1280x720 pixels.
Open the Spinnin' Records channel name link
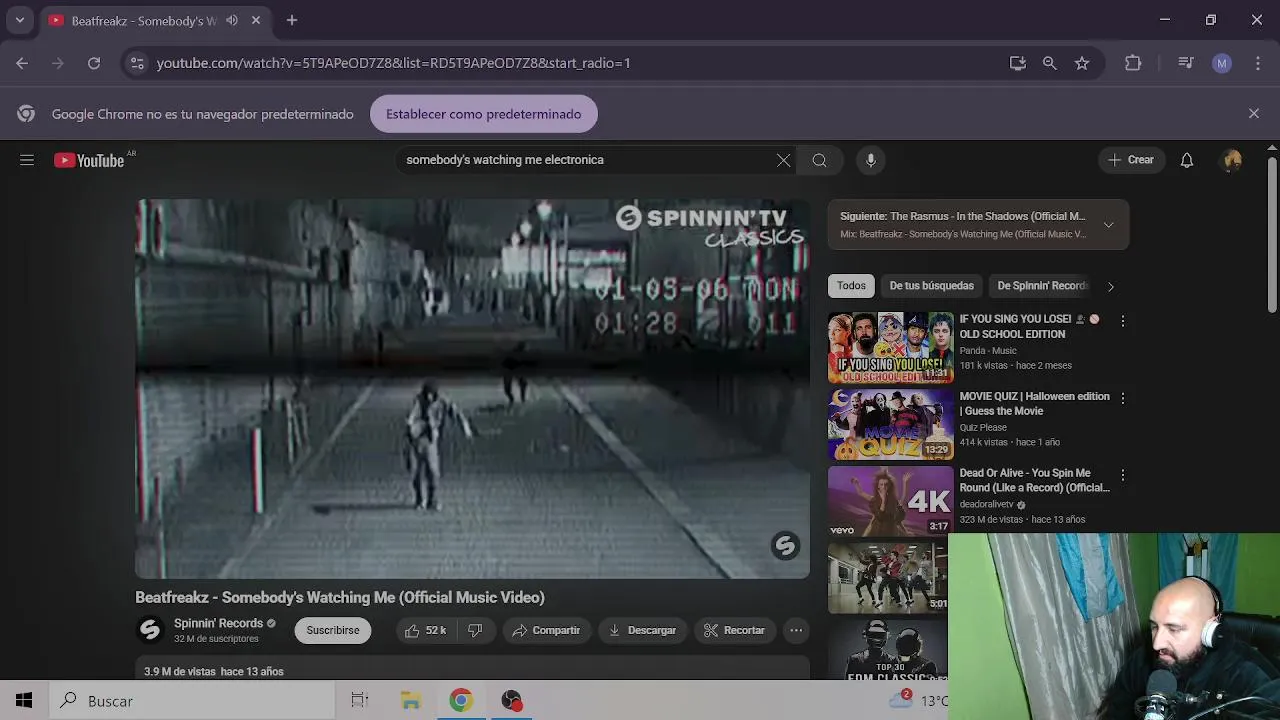pyautogui.click(x=218, y=623)
